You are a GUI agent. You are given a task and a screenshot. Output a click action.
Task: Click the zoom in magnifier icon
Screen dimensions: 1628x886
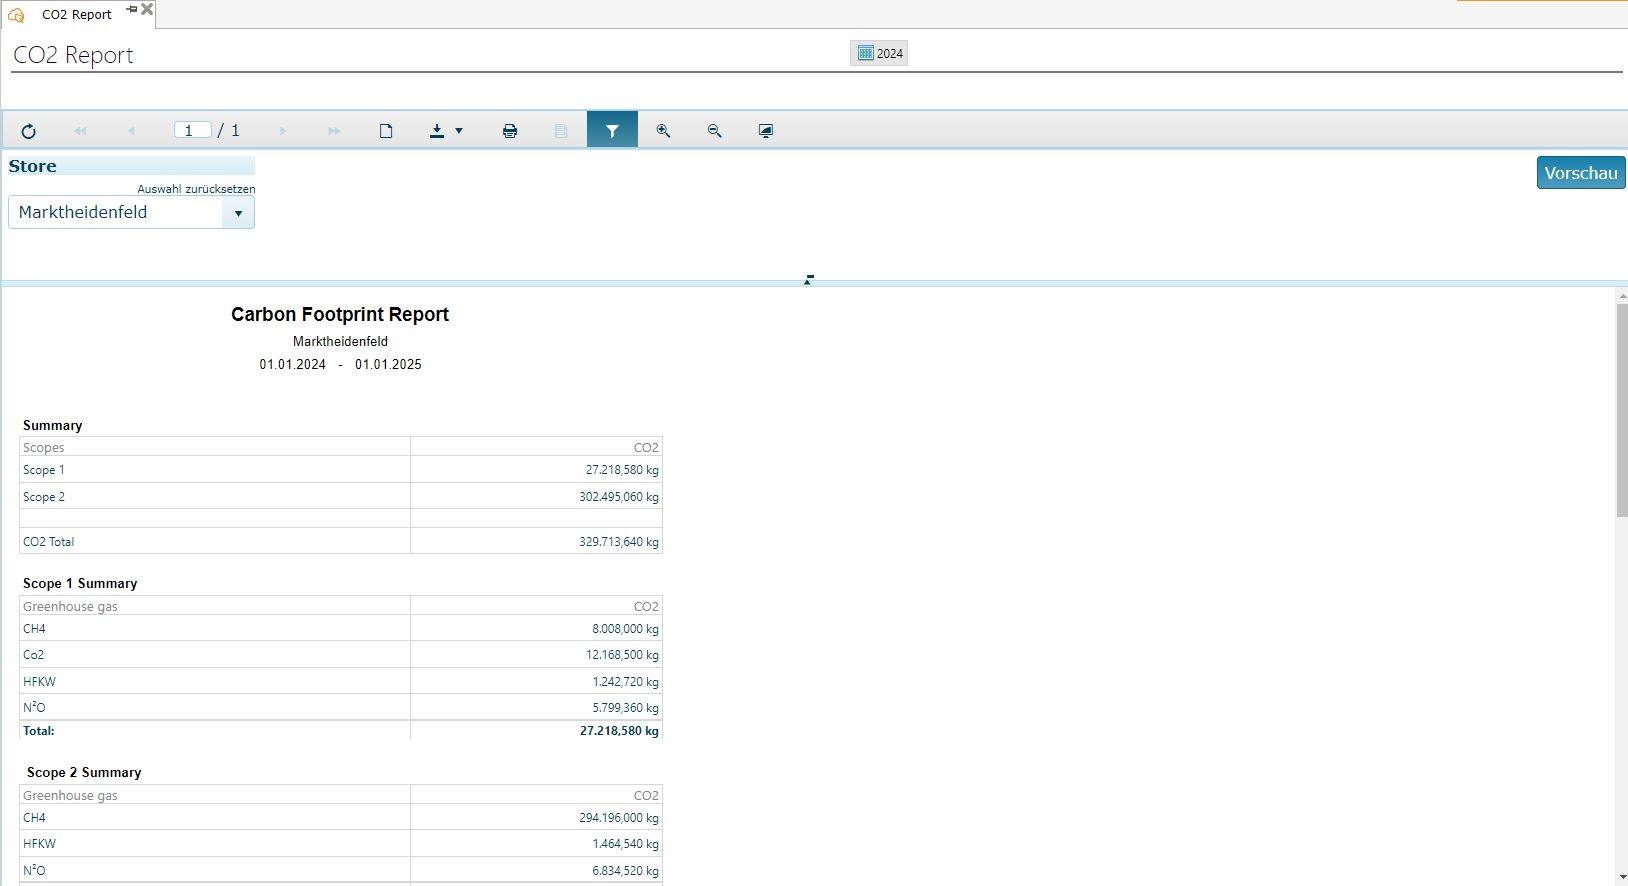[663, 131]
